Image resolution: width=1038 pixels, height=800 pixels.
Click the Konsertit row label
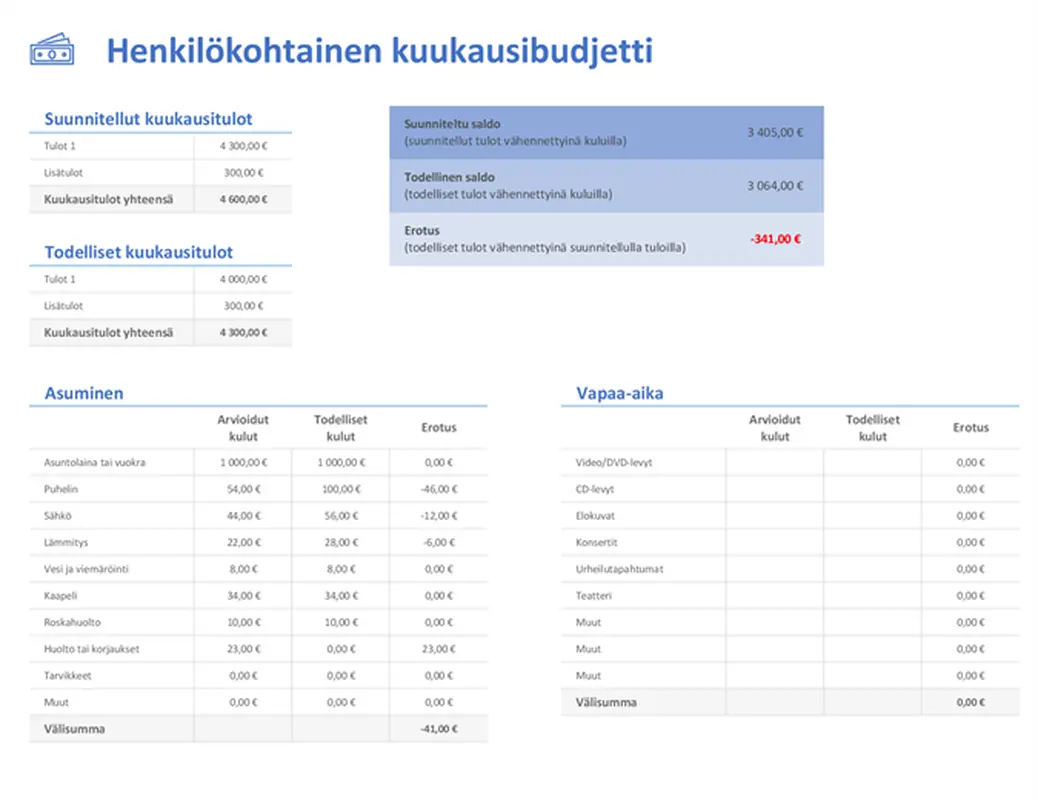[596, 542]
